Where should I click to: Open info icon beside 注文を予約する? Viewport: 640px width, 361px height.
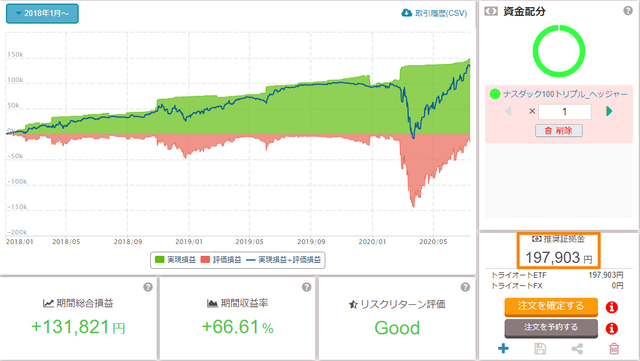611,328
